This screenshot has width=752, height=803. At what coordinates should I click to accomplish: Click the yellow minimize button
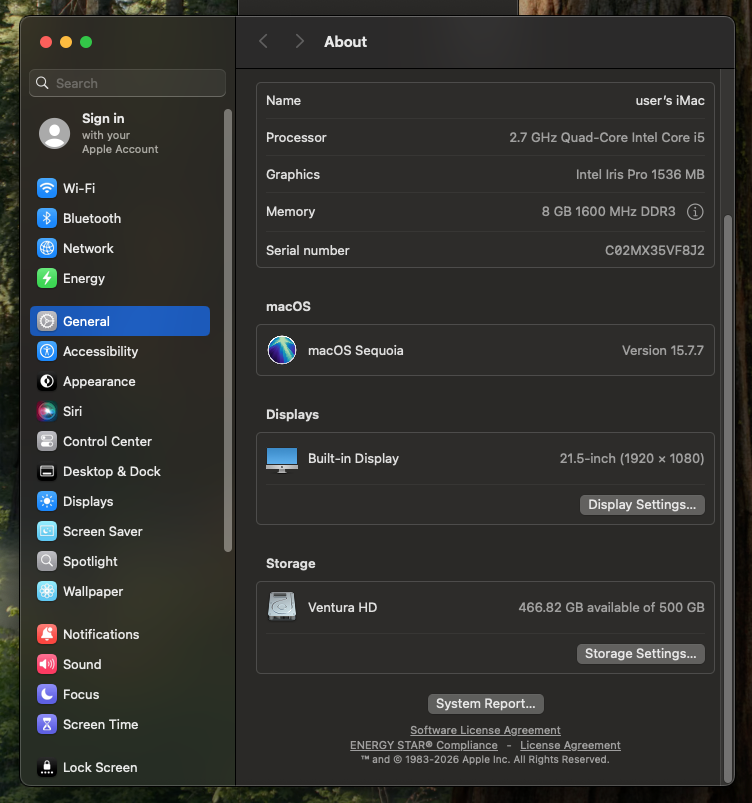(x=66, y=42)
